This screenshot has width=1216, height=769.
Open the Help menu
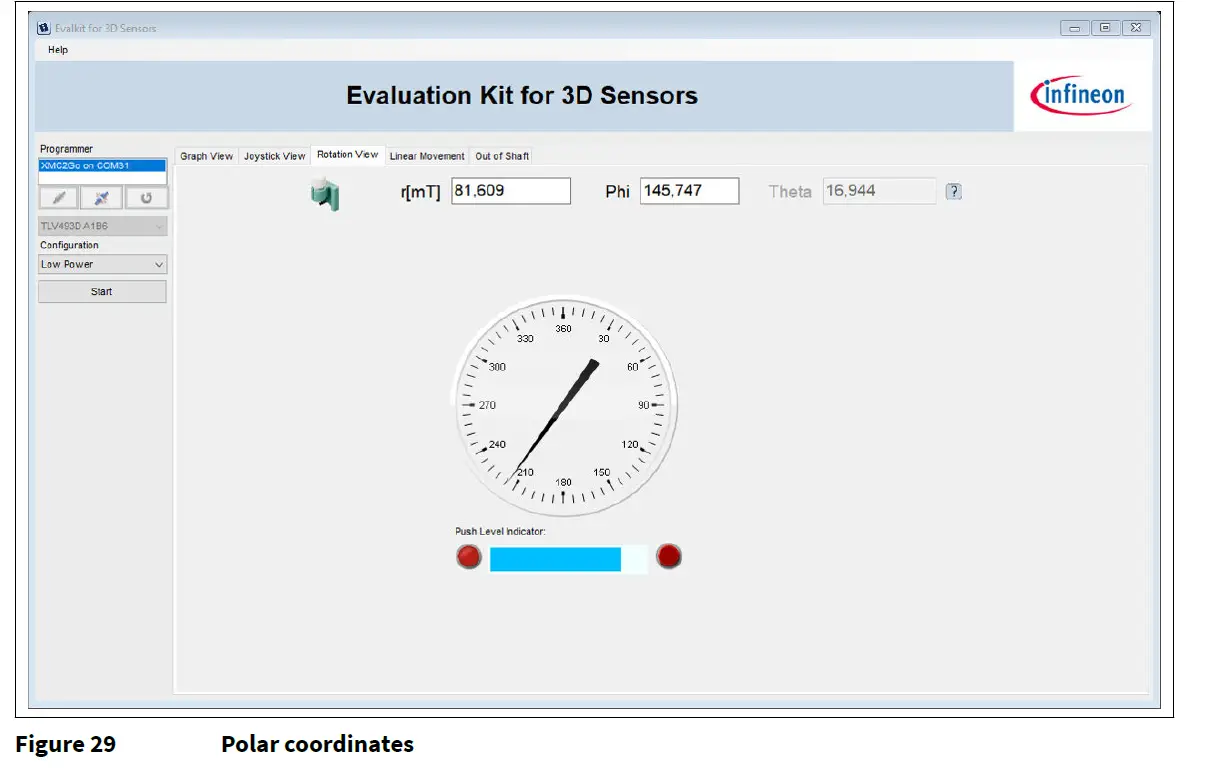point(57,49)
